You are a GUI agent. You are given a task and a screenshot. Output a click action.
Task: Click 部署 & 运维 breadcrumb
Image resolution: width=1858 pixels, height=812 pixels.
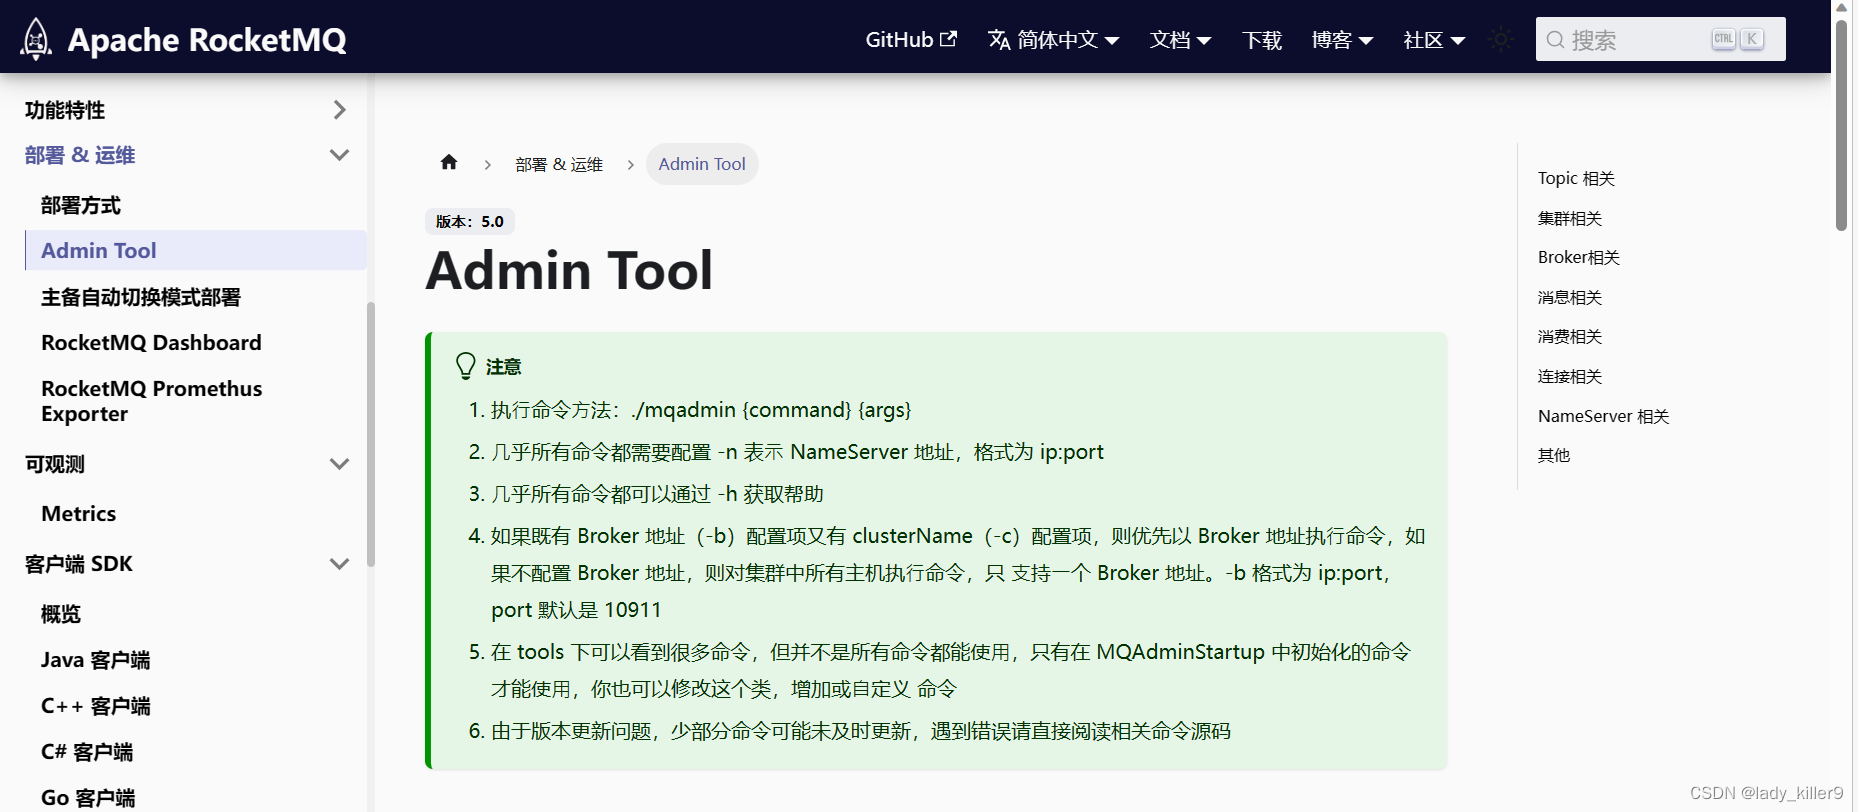559,164
